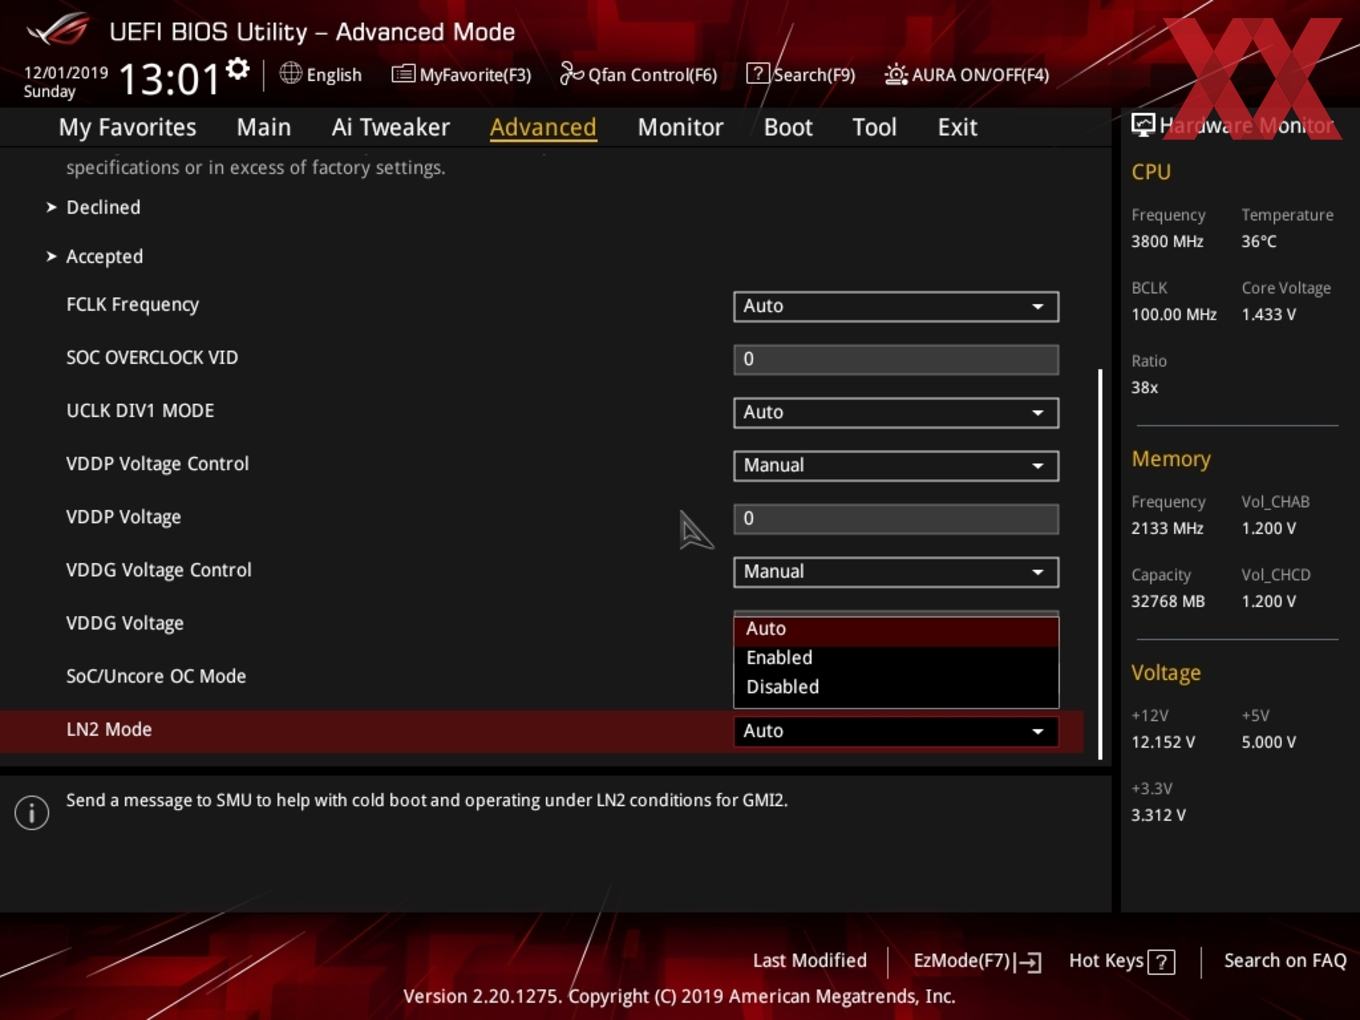Click the BCLK value 100.00 MHz

(1174, 314)
